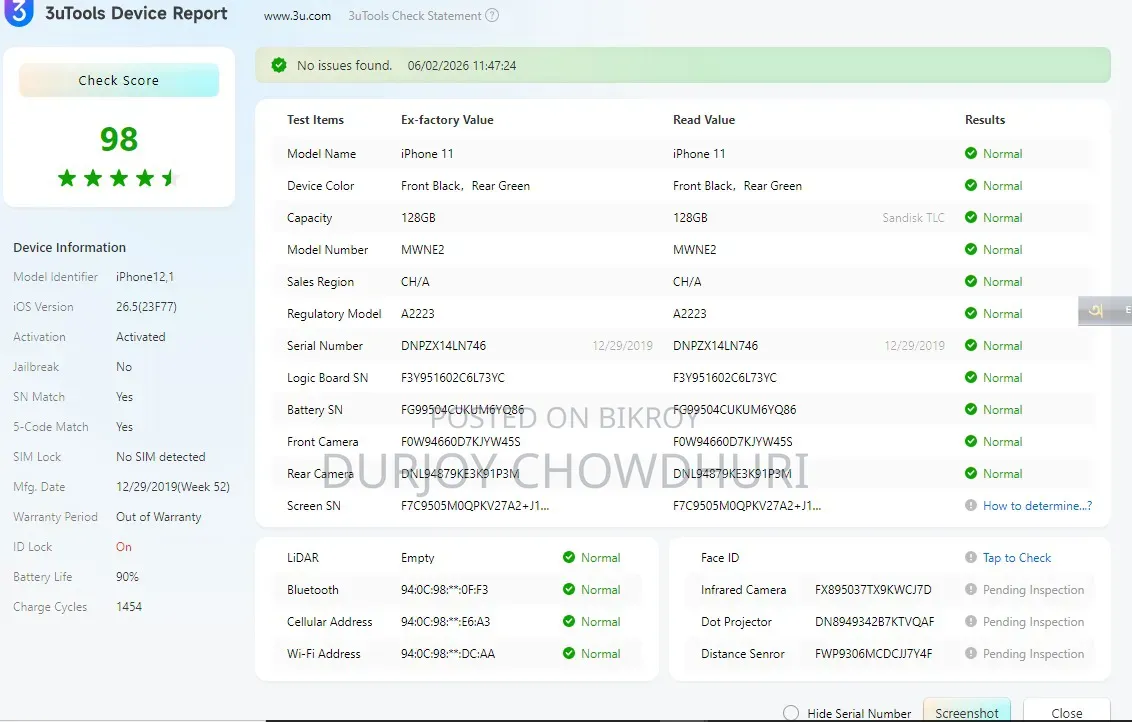1132x722 pixels.
Task: Click the pending icon for Distance Sensor
Action: (971, 653)
